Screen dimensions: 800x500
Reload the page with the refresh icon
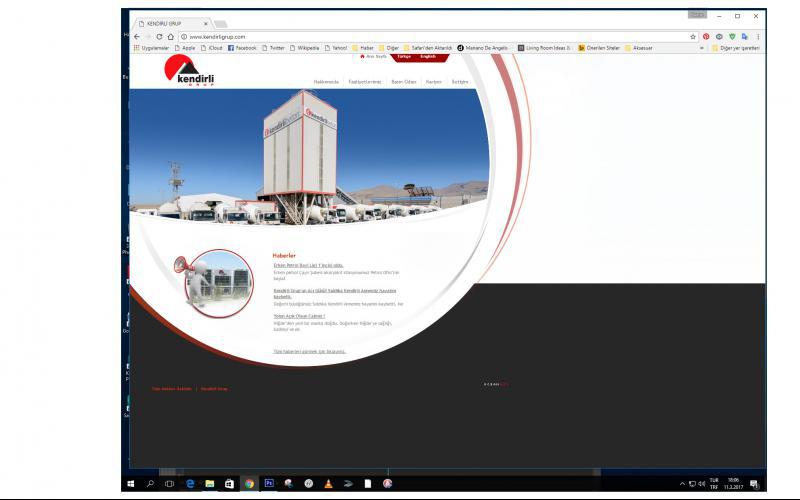click(159, 37)
